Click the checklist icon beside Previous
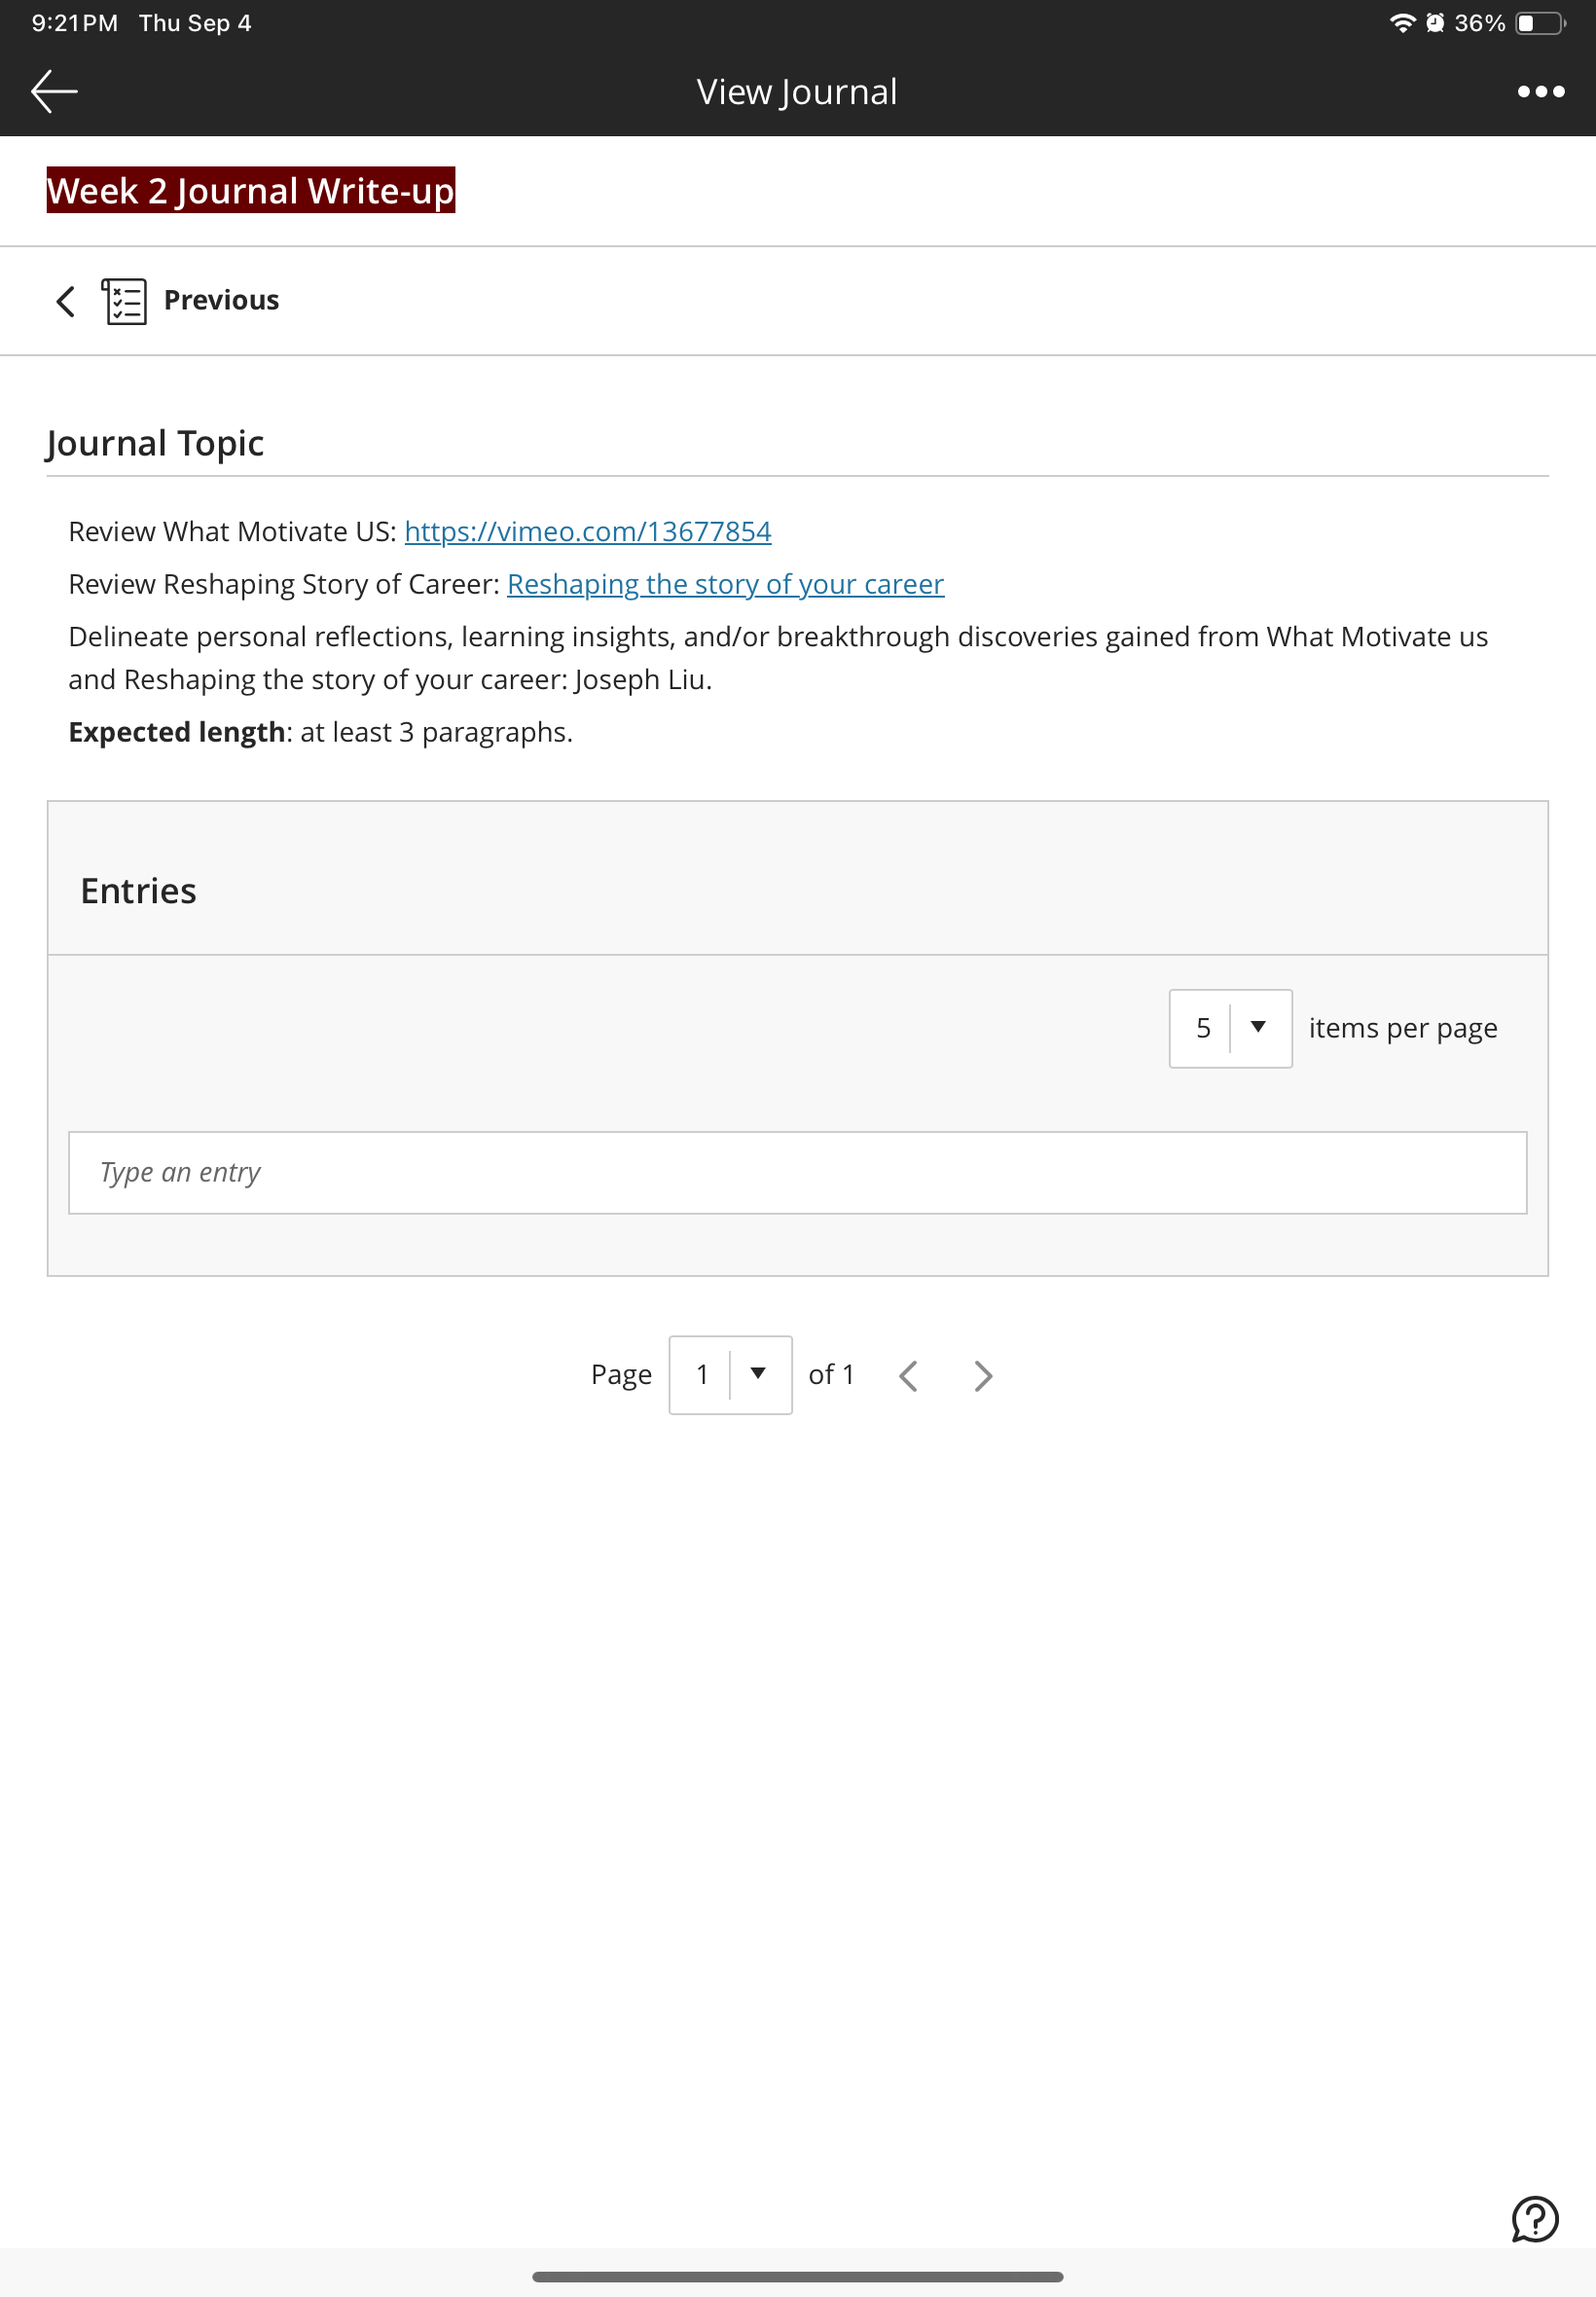 pyautogui.click(x=124, y=300)
